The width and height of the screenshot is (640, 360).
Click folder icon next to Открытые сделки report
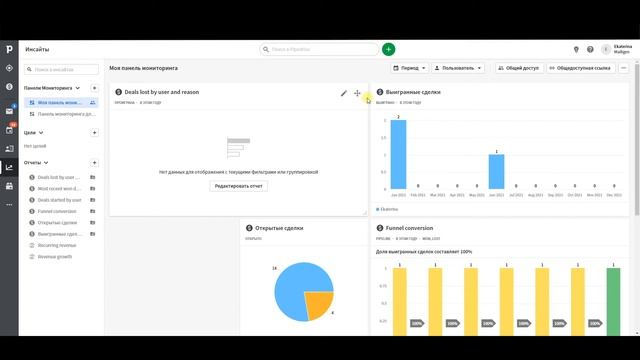pos(93,223)
